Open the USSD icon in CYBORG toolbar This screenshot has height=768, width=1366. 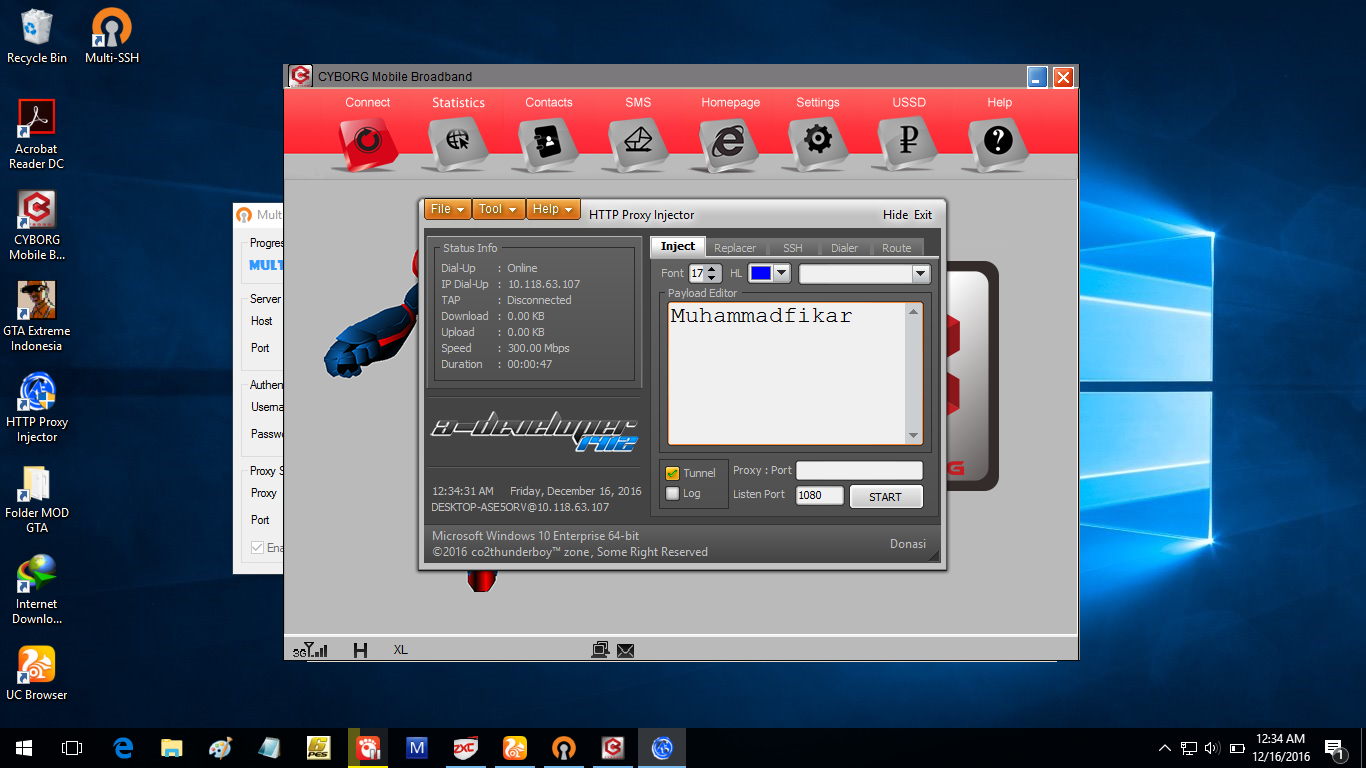point(908,143)
